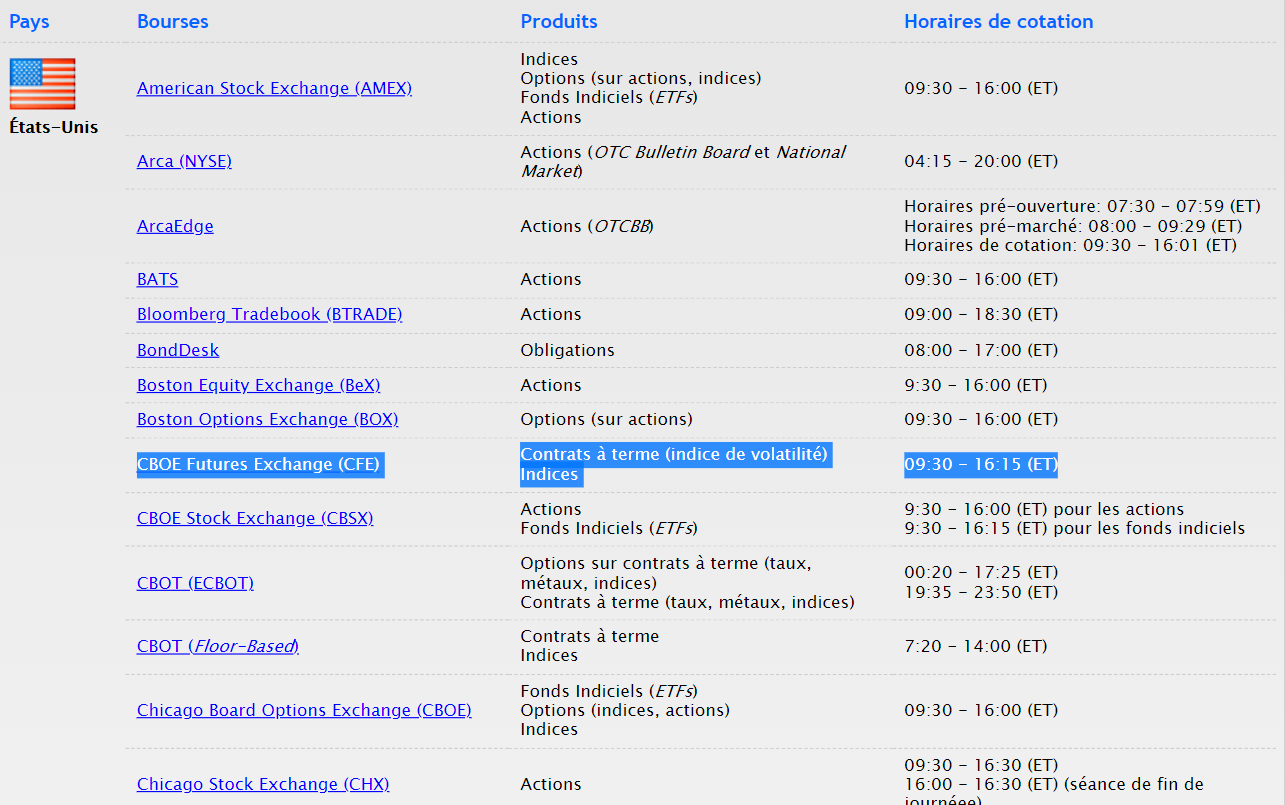This screenshot has height=805, width=1285.
Task: Click CBSX hours pour les fonds indiciels
Action: pyautogui.click(x=1075, y=528)
